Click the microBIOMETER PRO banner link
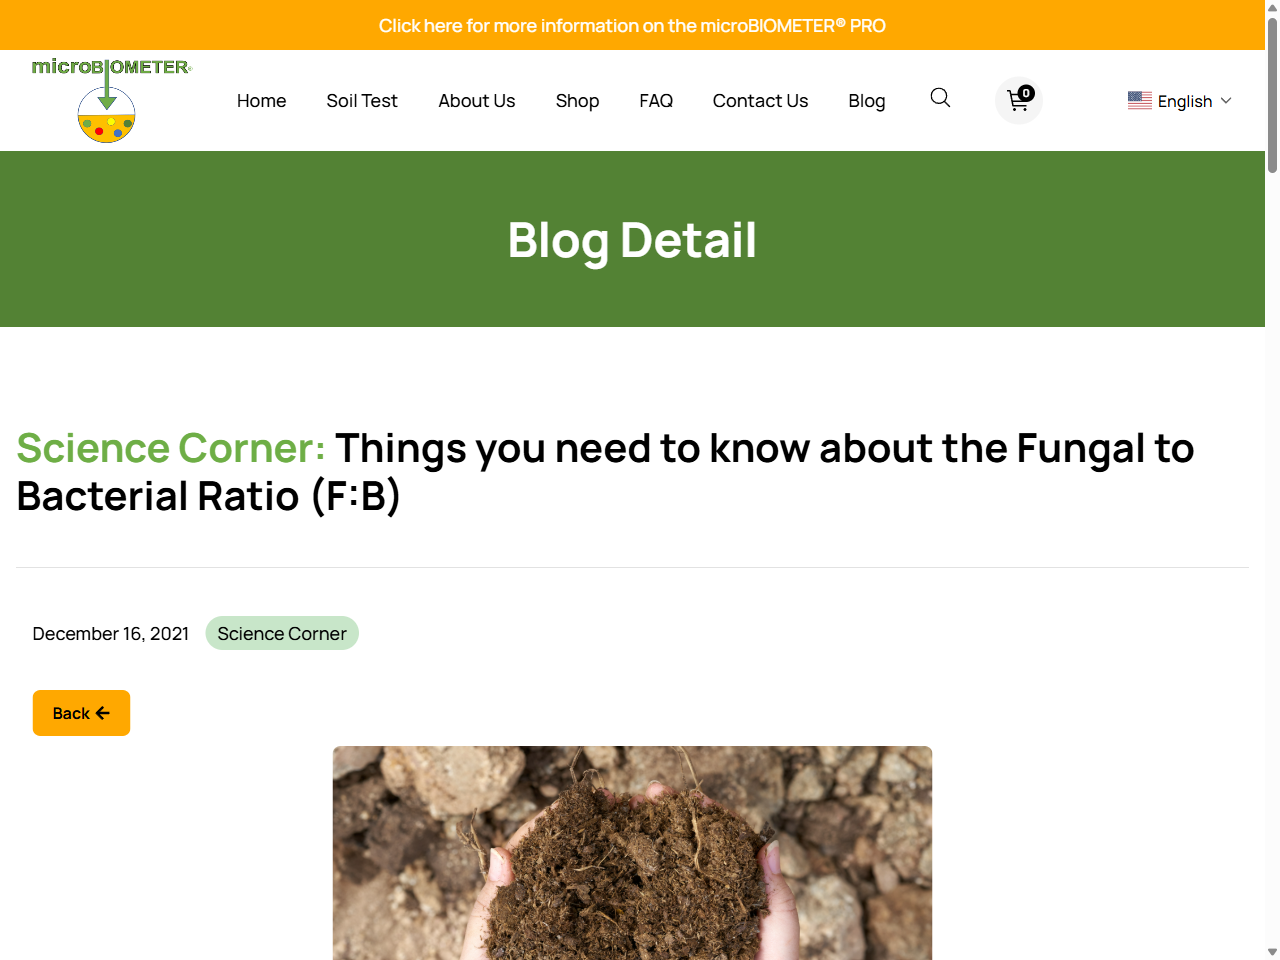This screenshot has width=1280, height=960. point(632,25)
